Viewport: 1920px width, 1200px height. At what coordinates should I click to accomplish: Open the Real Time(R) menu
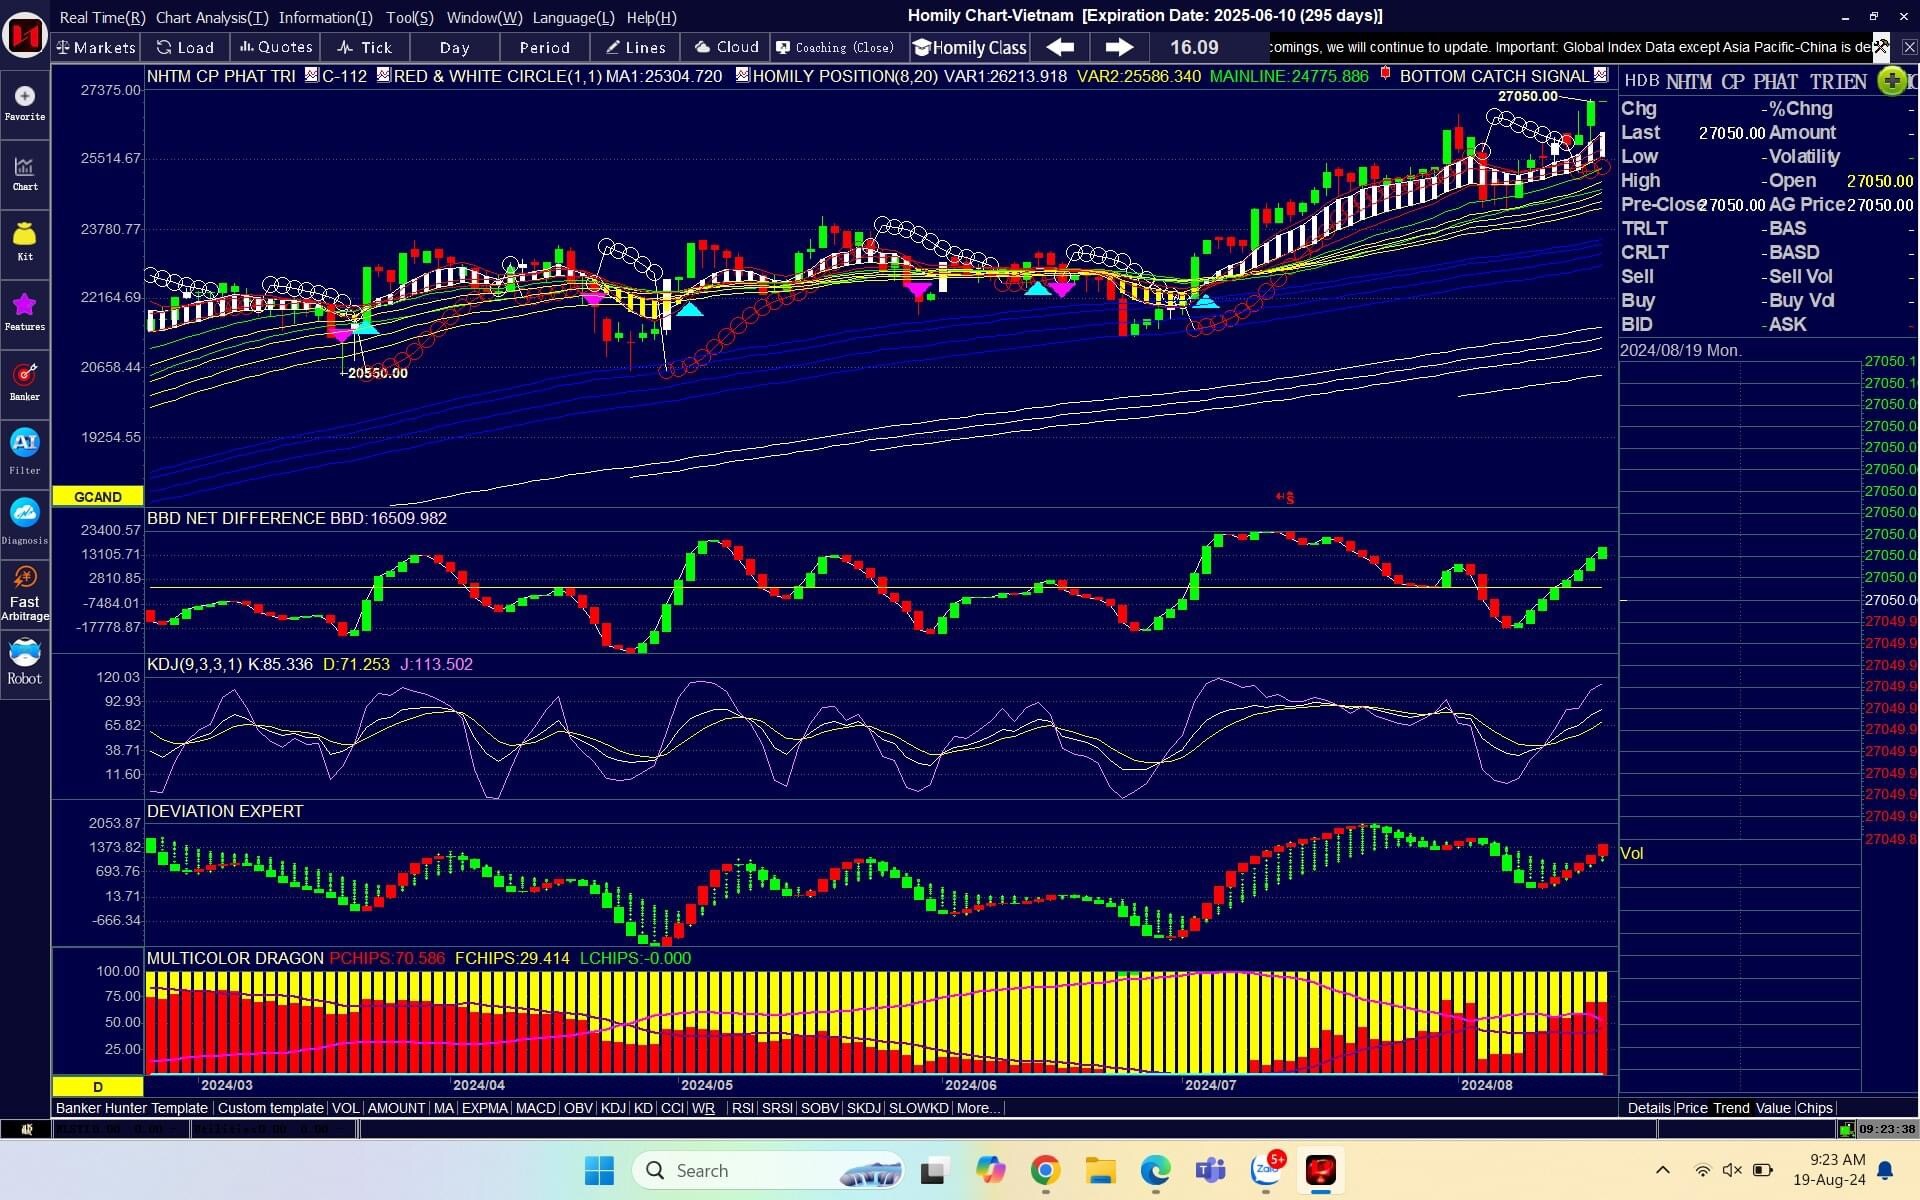pos(102,17)
